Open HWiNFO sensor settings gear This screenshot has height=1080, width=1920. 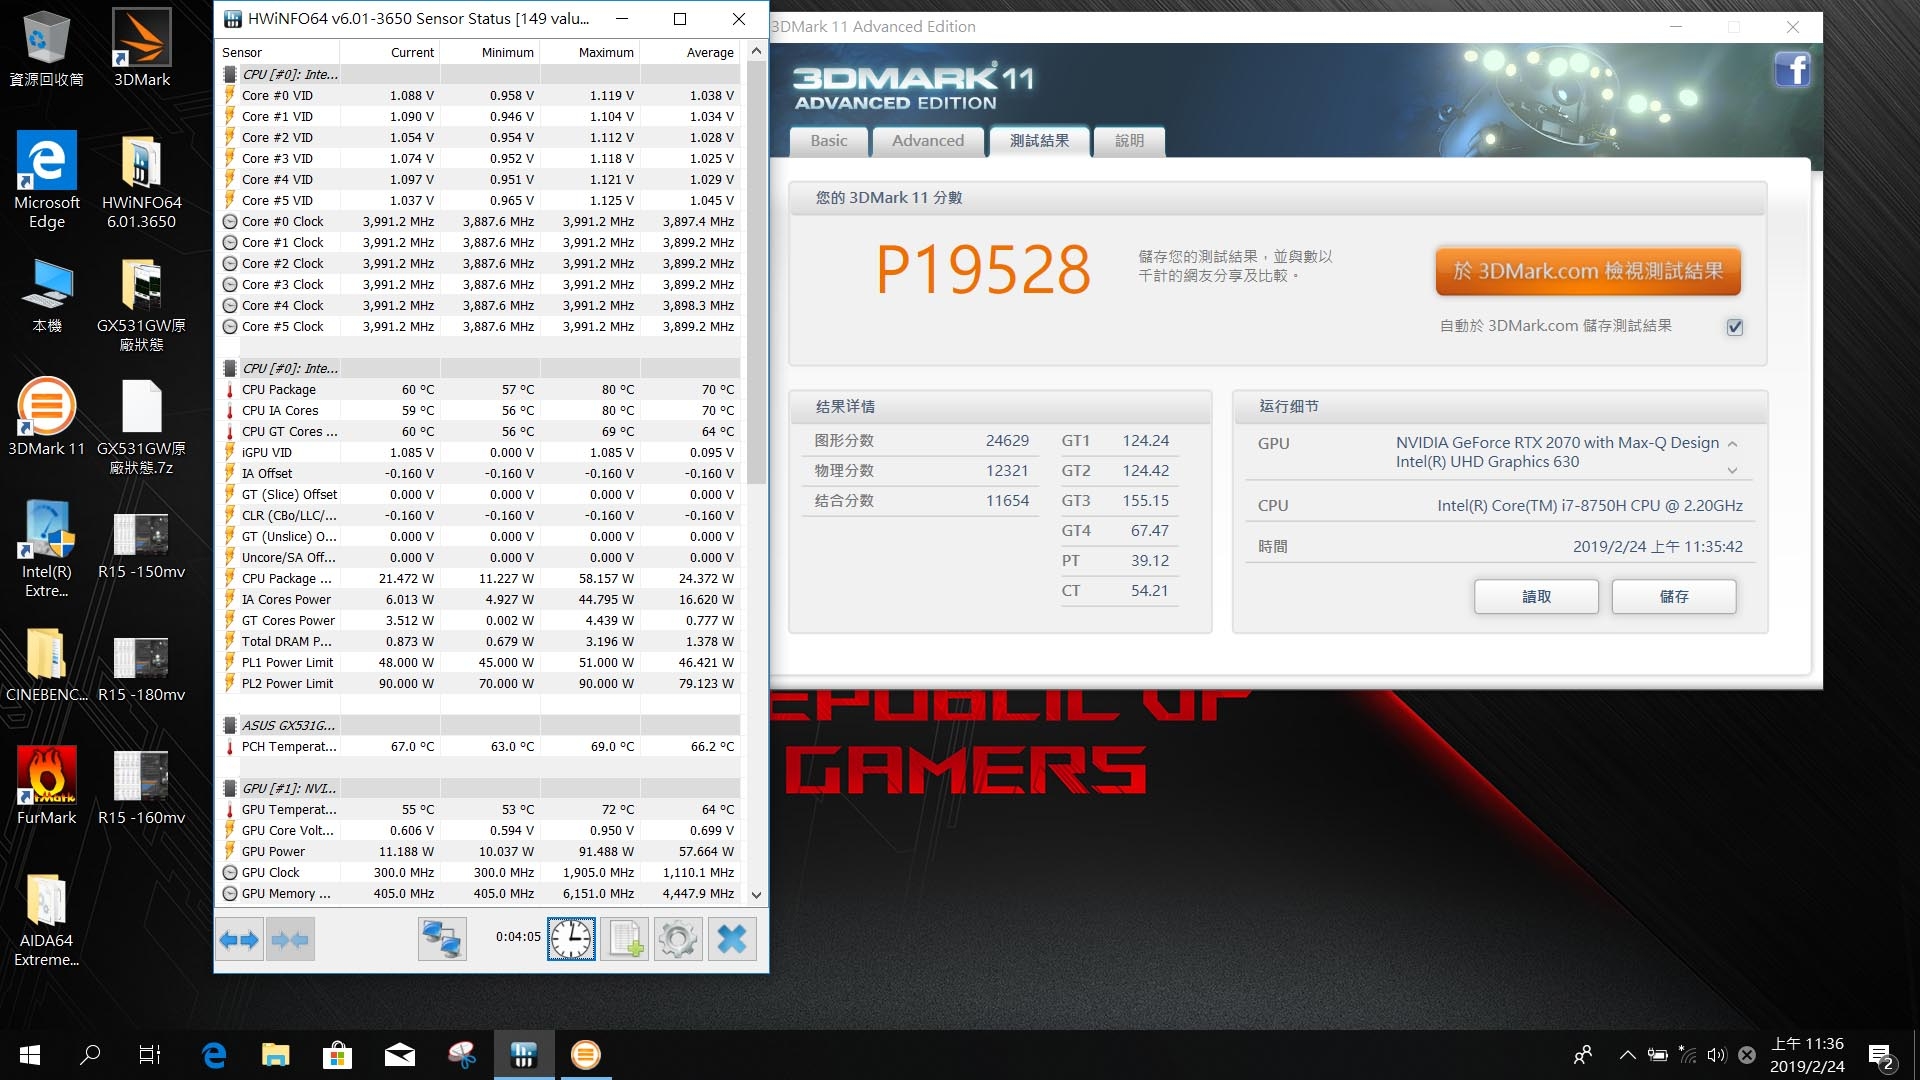(678, 939)
